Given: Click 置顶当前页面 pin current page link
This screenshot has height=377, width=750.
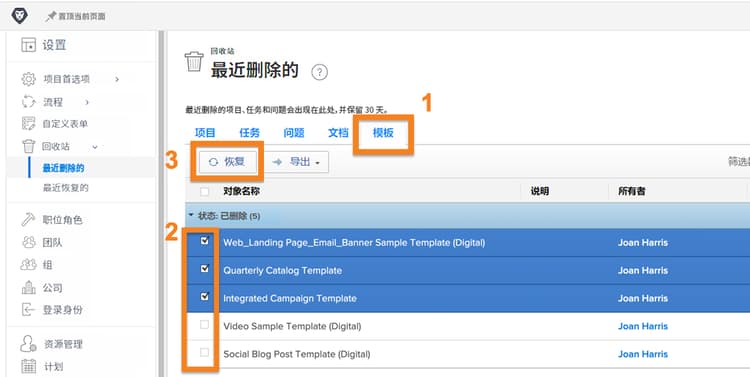Looking at the screenshot, I should [x=82, y=16].
